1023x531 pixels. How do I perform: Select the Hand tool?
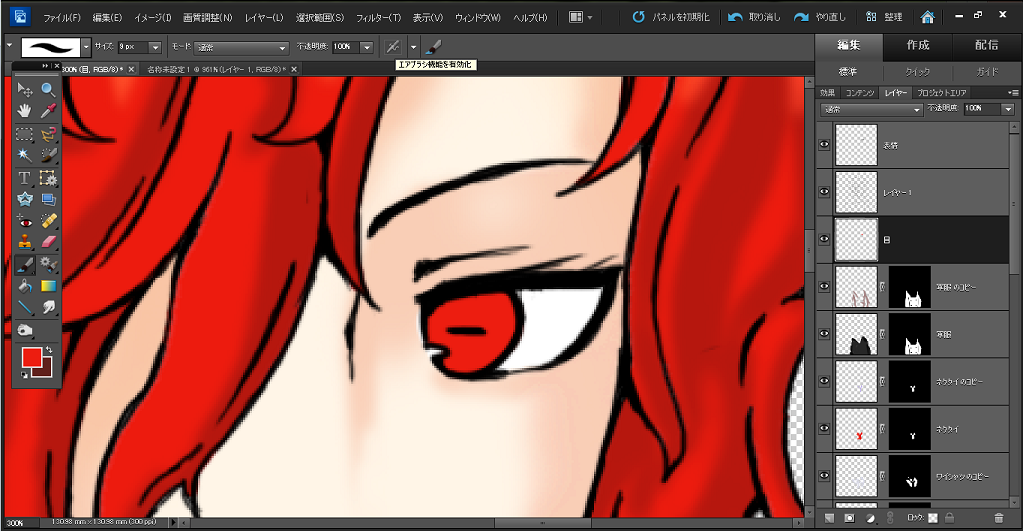tap(25, 111)
